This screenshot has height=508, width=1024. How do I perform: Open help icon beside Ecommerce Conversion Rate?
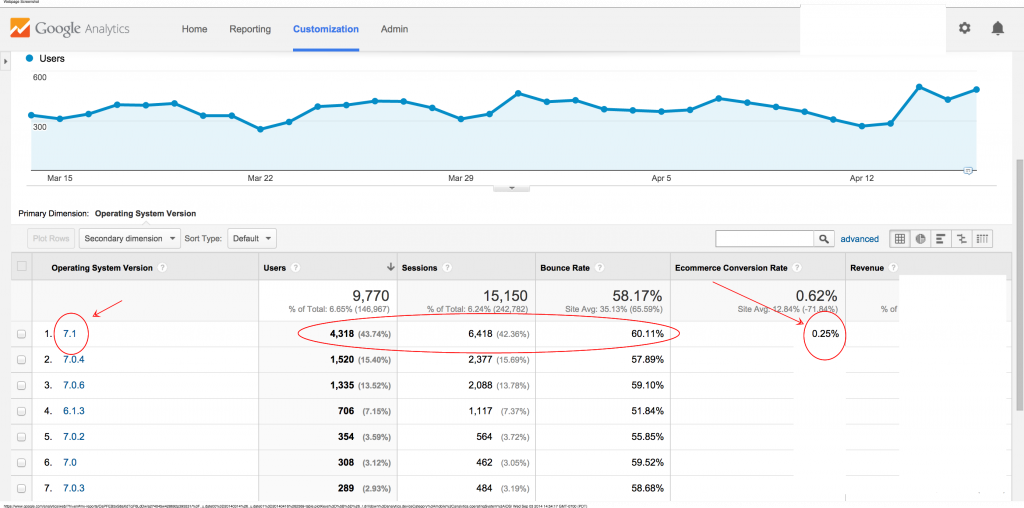797,268
